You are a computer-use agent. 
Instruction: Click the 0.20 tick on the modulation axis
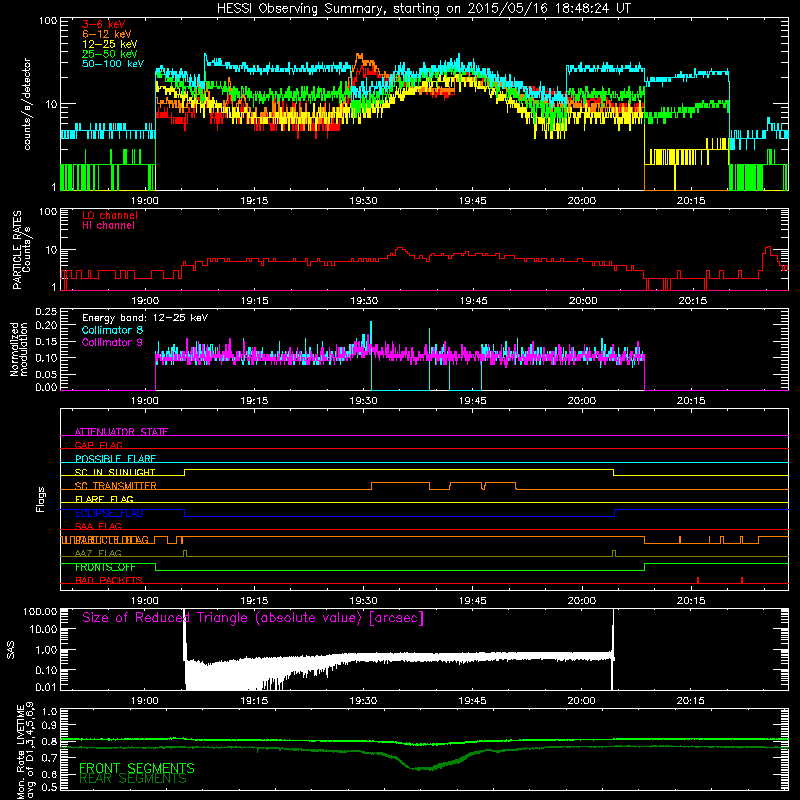pyautogui.click(x=46, y=325)
